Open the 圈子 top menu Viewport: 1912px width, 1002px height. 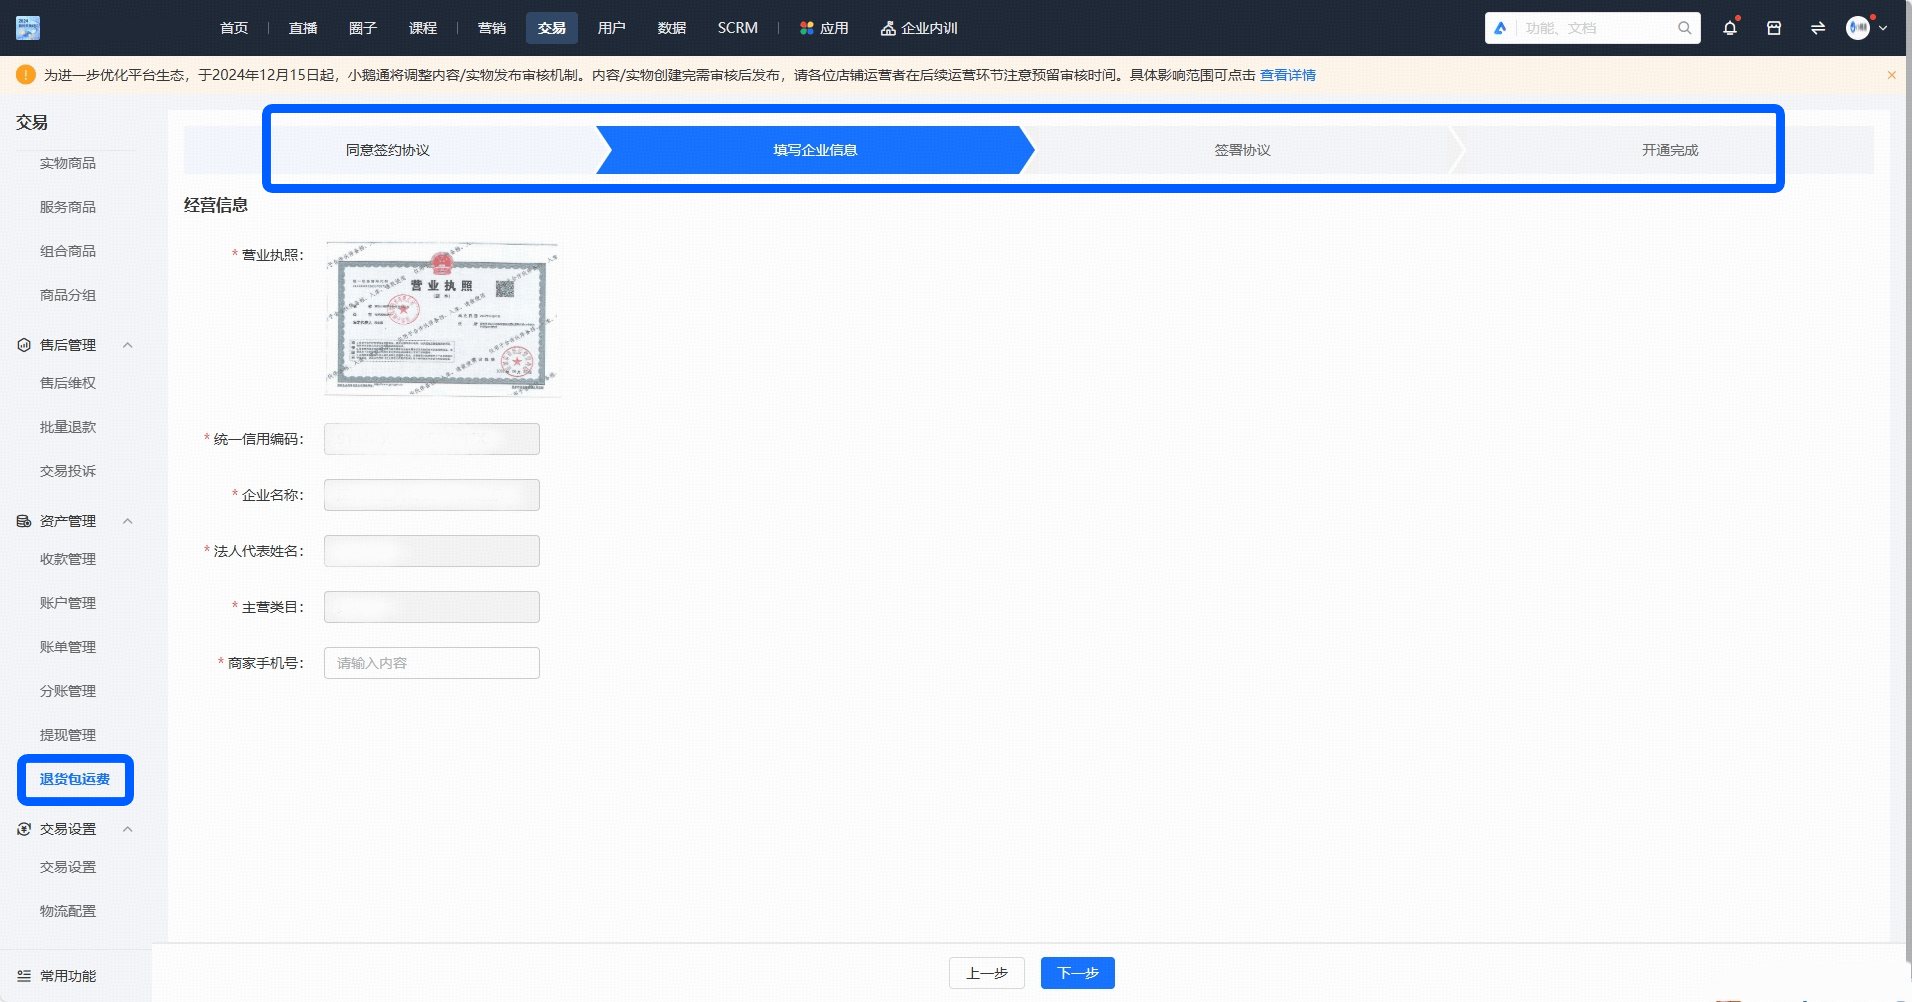(x=363, y=28)
